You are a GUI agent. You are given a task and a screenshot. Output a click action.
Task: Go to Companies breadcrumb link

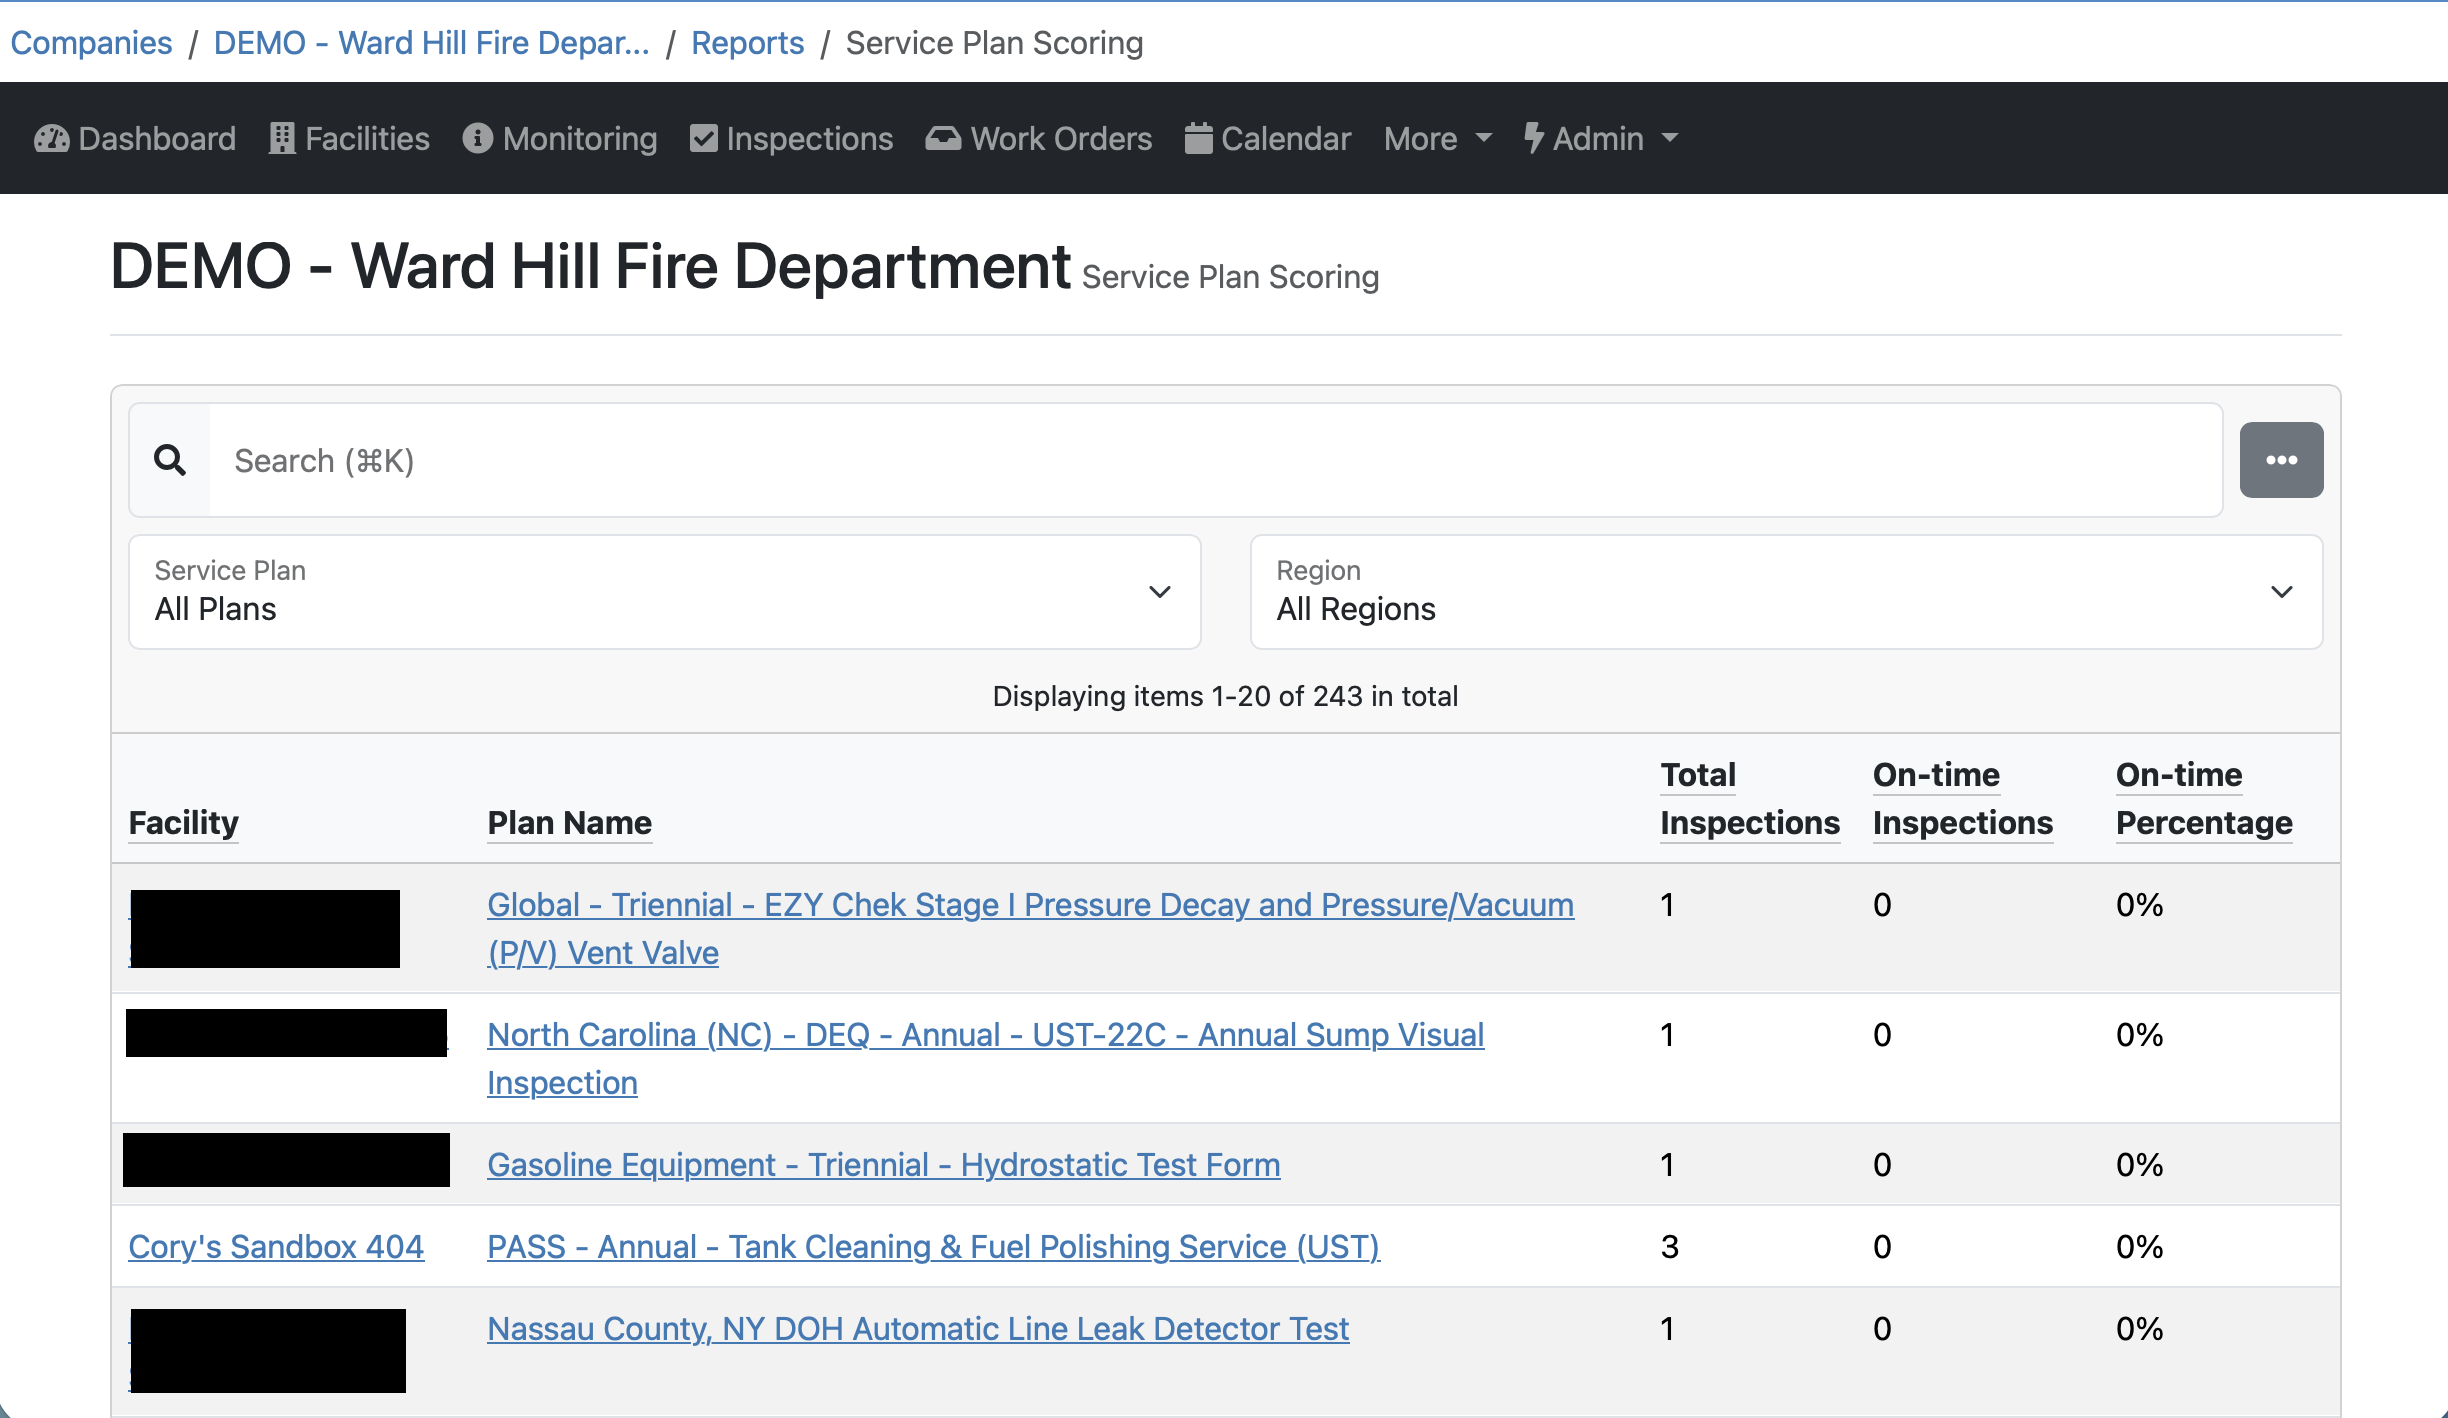click(x=91, y=43)
